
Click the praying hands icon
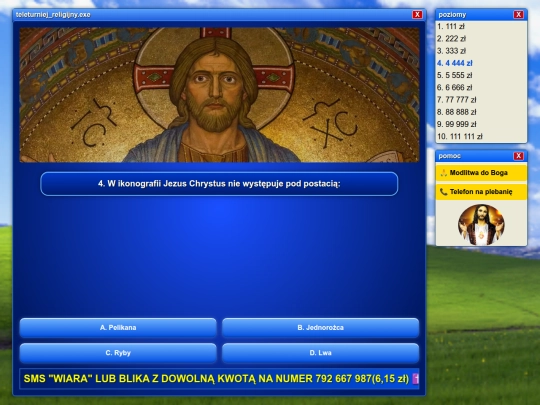click(x=443, y=173)
